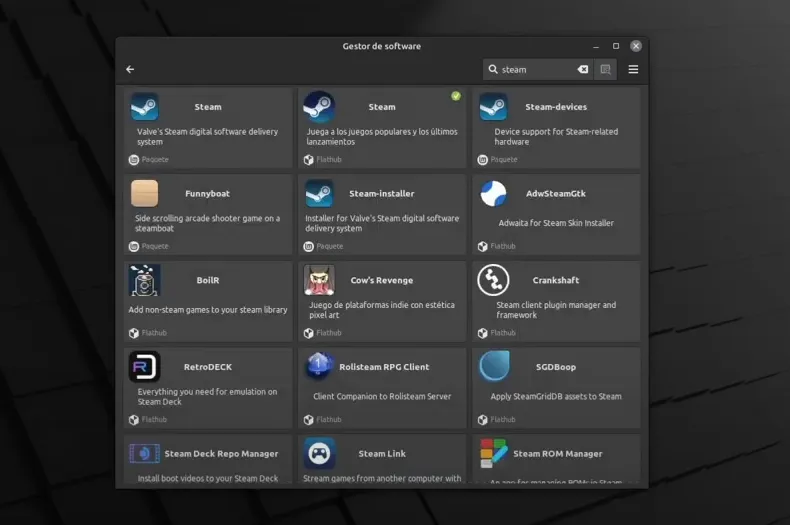
Task: Click the Steam Deck Repo Manager icon
Action: click(145, 453)
